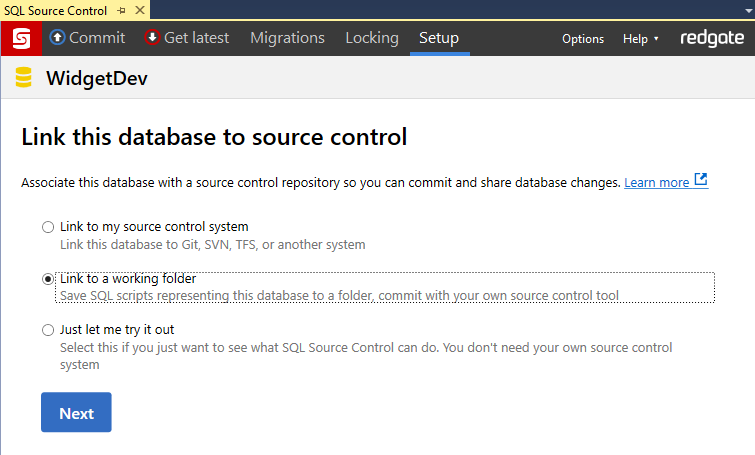Go to the Setup tab
Image resolution: width=755 pixels, height=455 pixels.
(439, 38)
